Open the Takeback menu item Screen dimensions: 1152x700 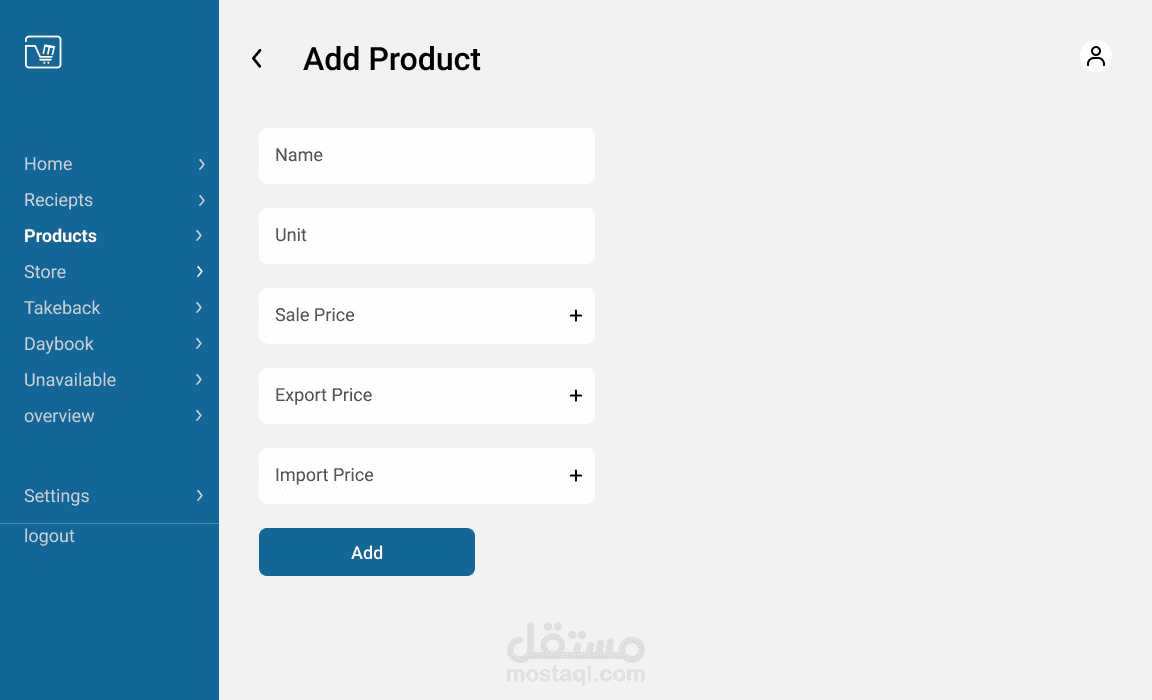tap(62, 308)
